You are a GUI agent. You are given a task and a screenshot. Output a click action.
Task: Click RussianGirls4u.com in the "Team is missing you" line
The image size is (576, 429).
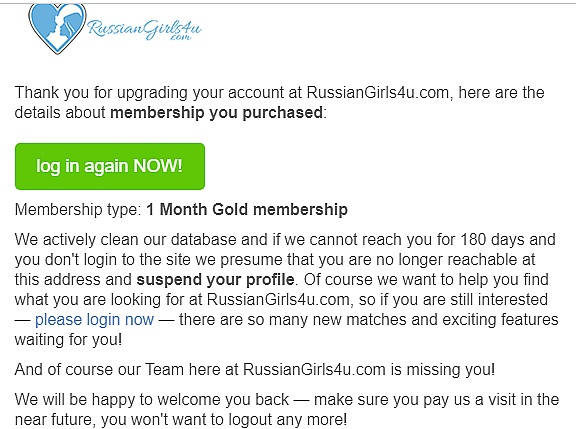[x=314, y=369]
